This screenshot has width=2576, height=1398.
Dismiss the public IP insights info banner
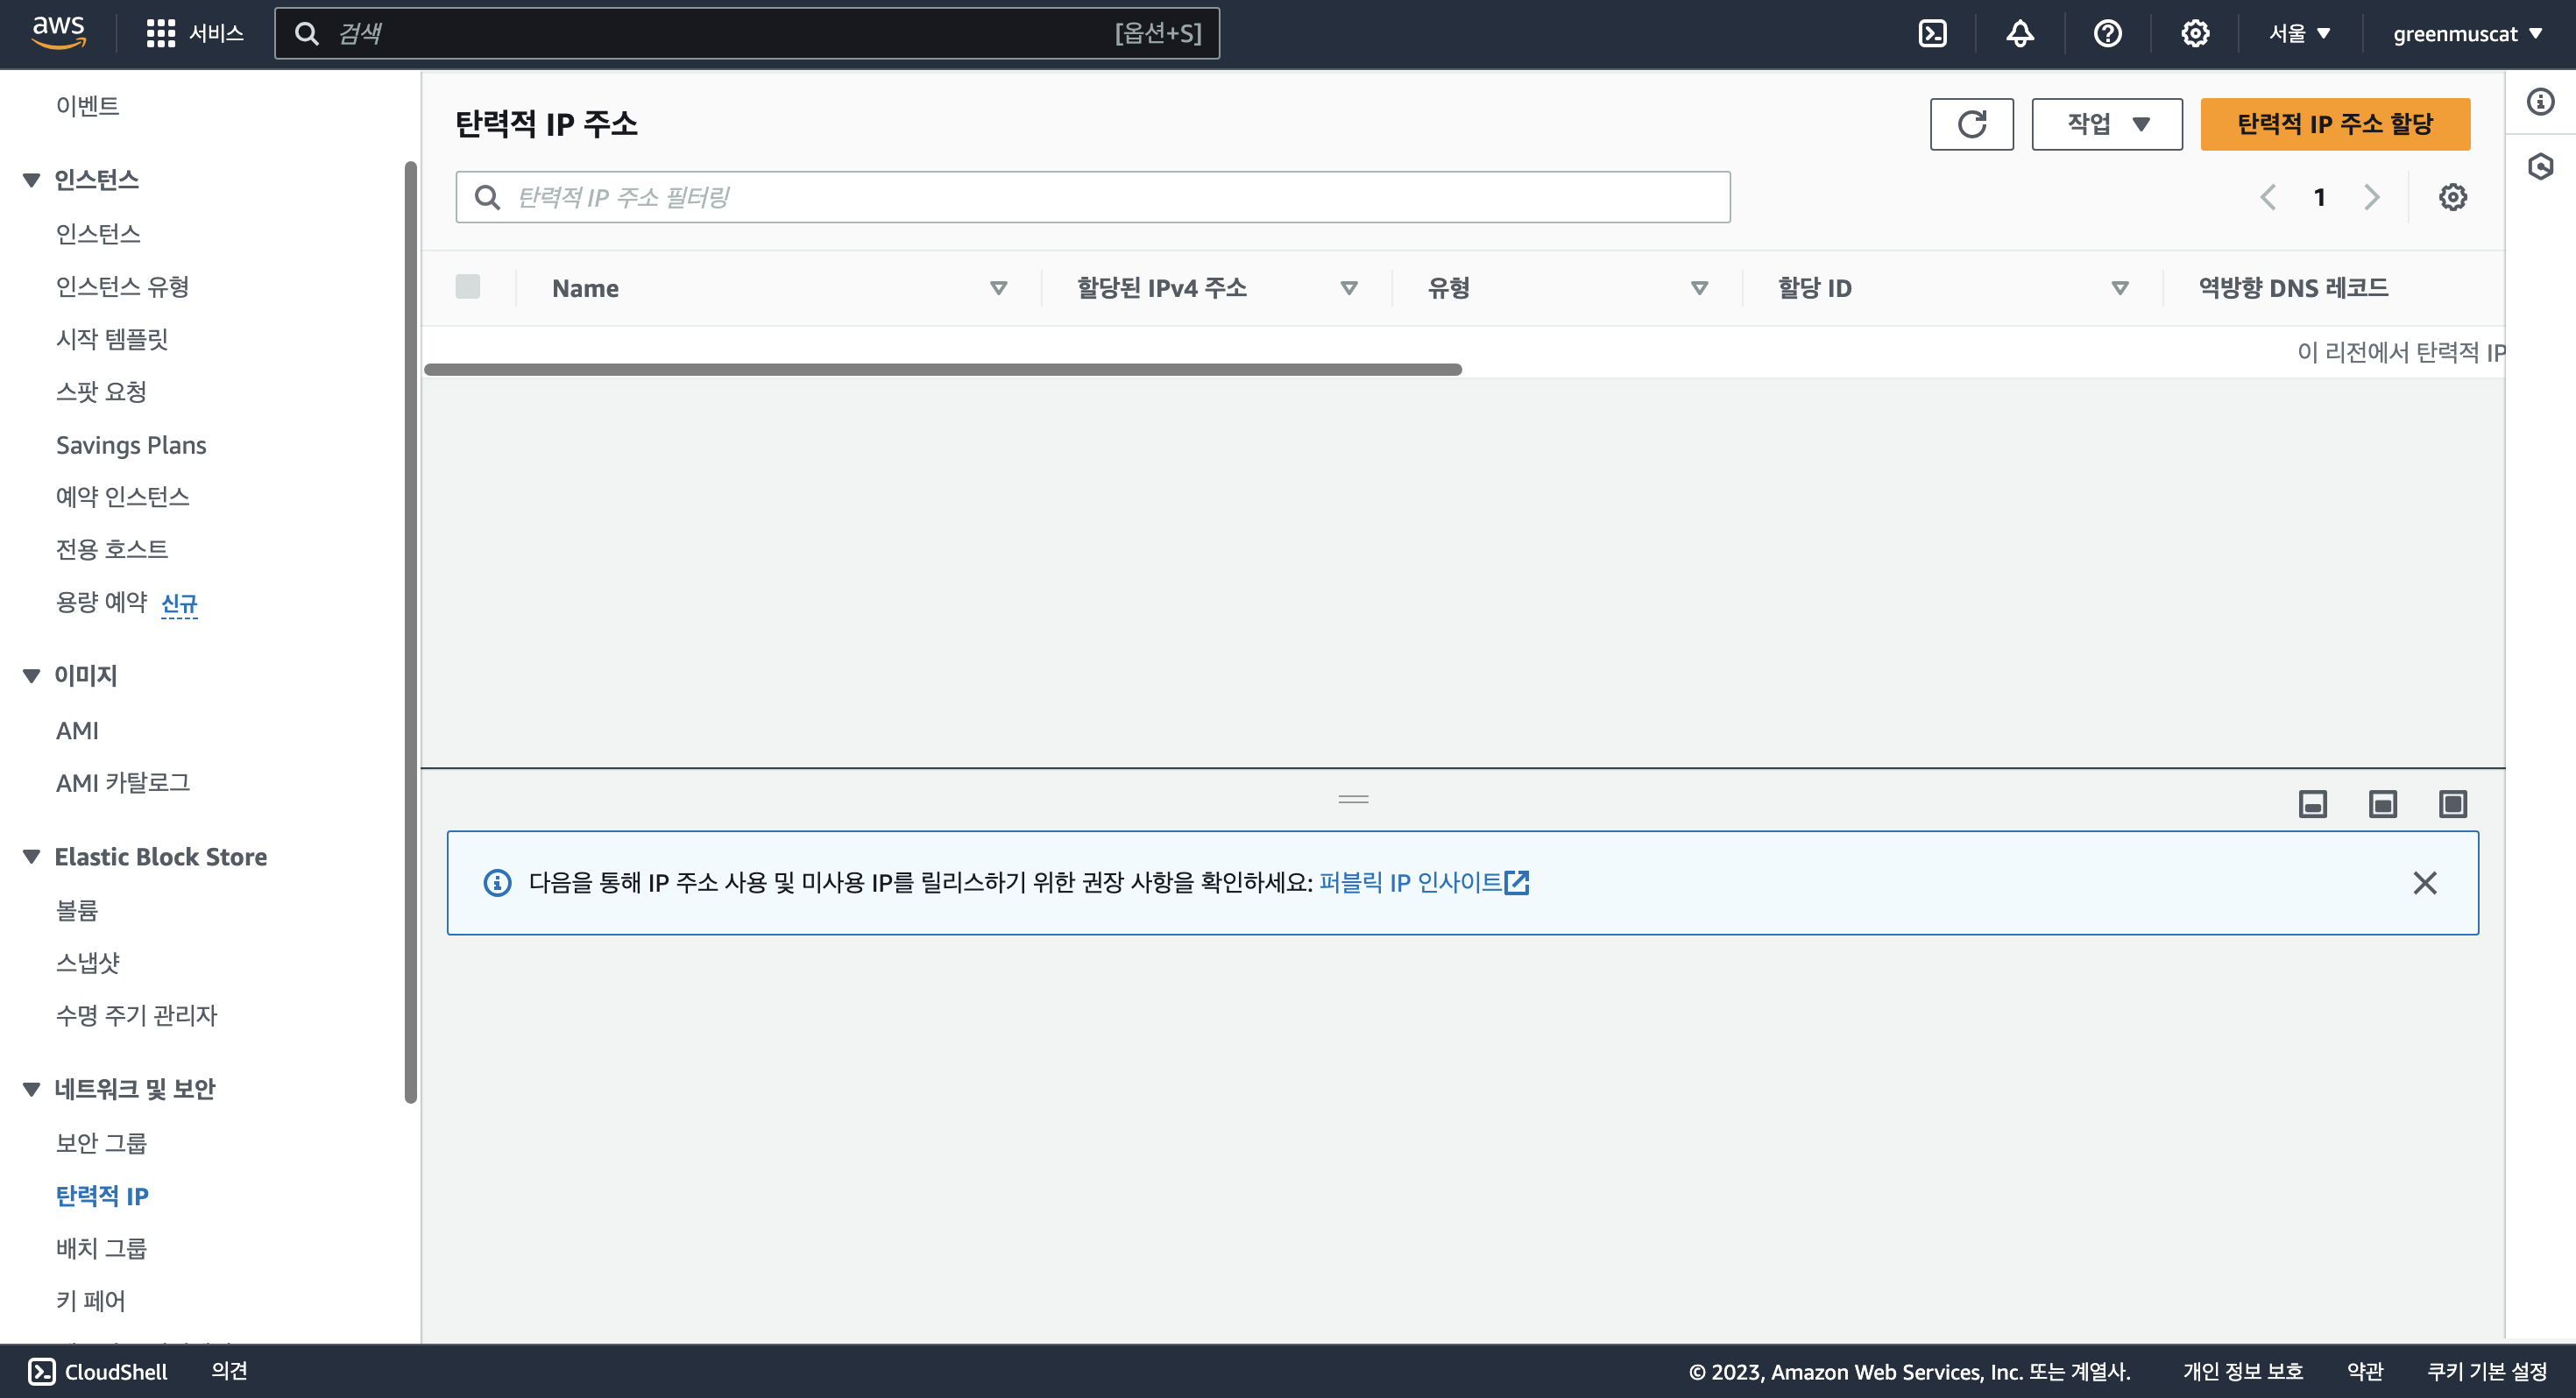point(2424,882)
